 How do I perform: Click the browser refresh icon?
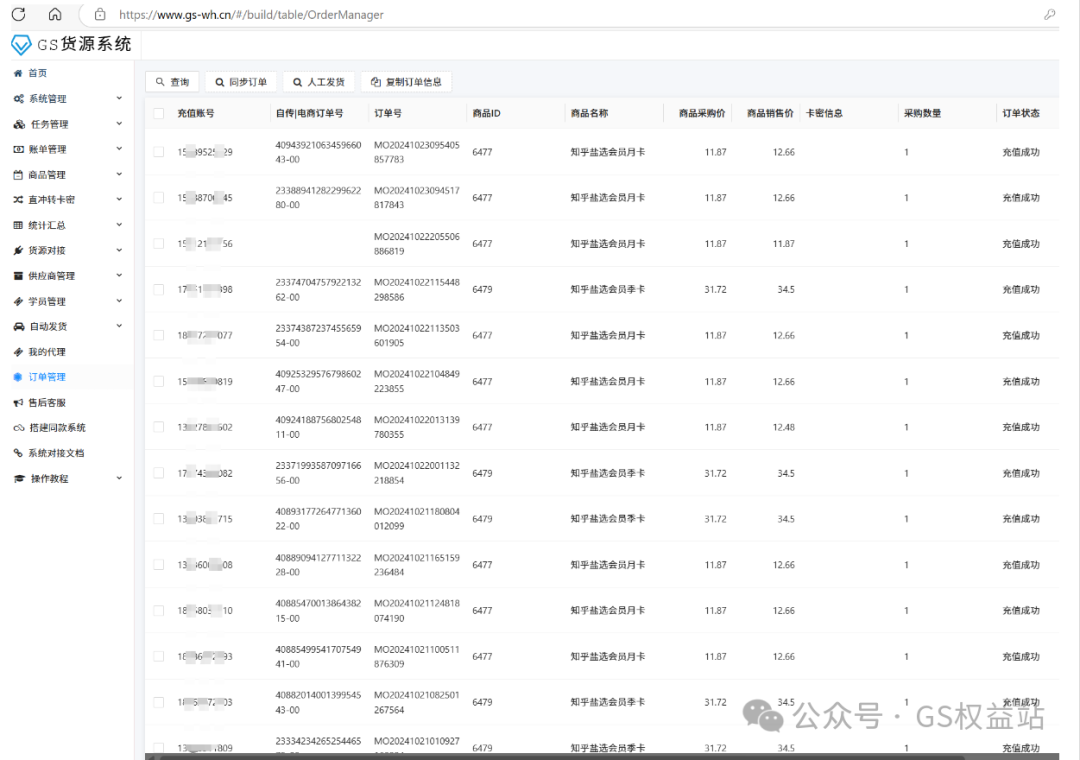pyautogui.click(x=18, y=14)
